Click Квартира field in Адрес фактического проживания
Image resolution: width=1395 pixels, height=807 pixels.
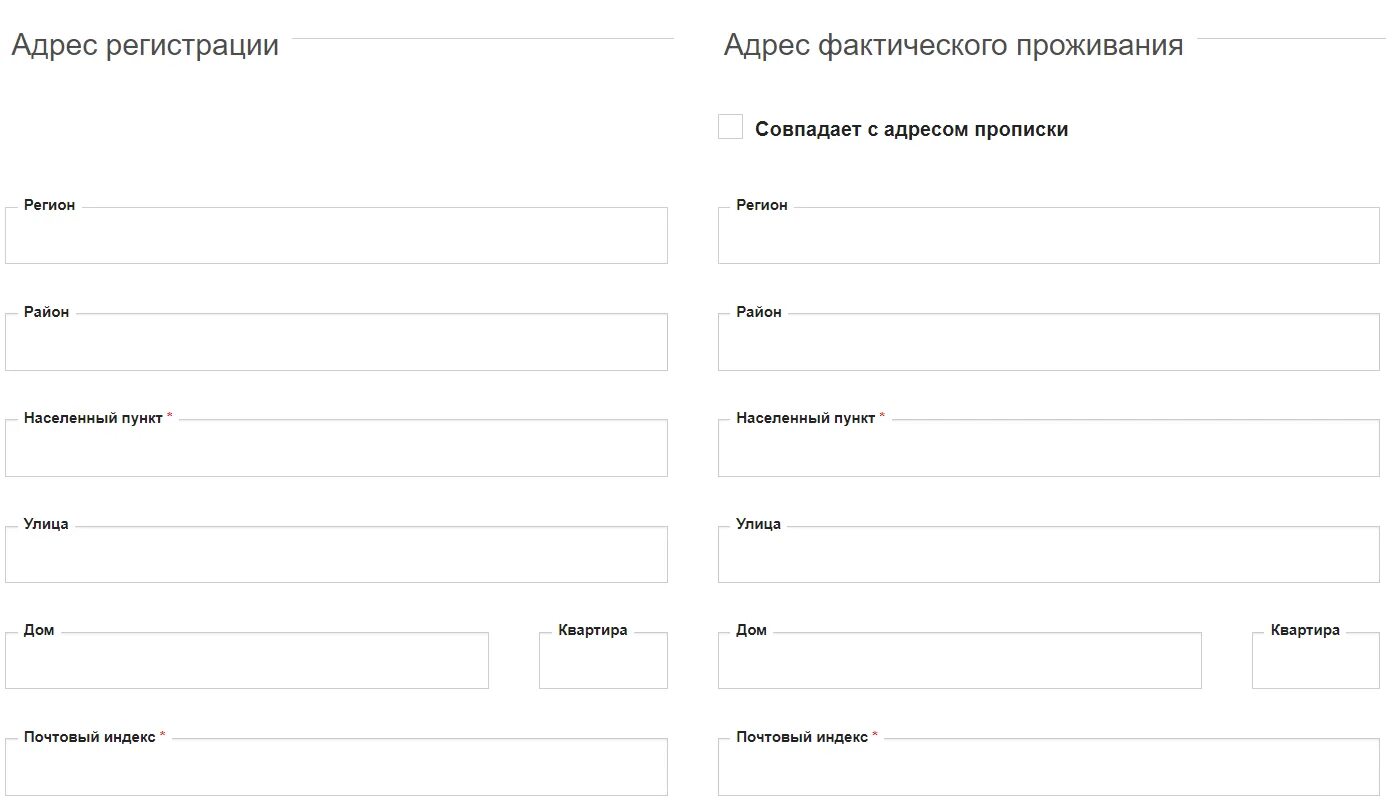pyautogui.click(x=1316, y=660)
